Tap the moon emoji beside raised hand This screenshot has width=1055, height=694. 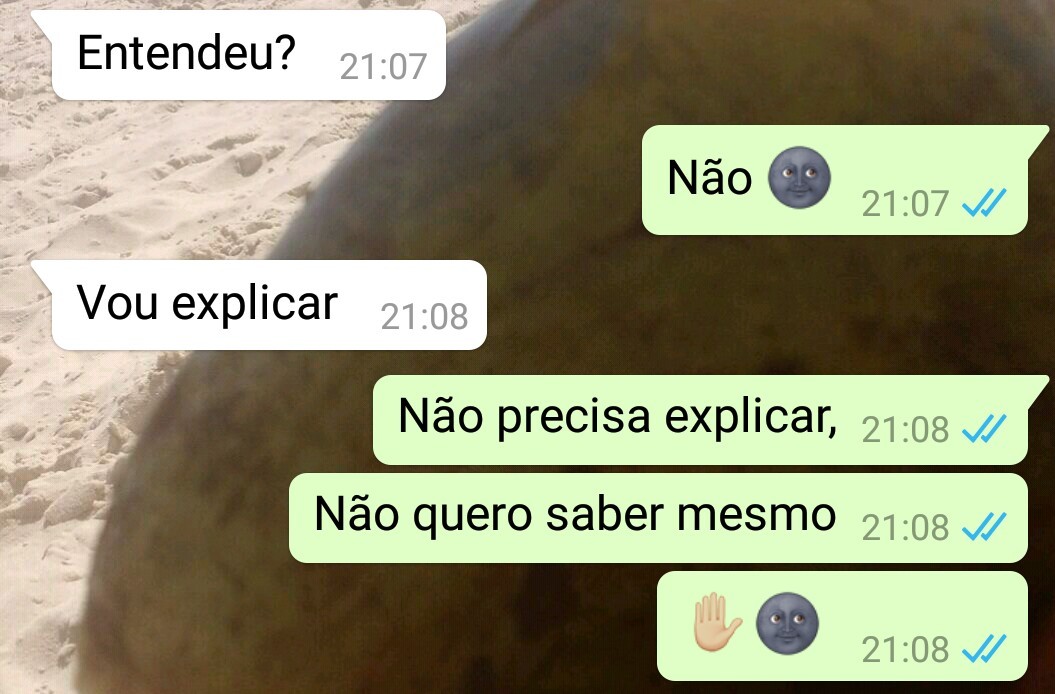tap(787, 623)
